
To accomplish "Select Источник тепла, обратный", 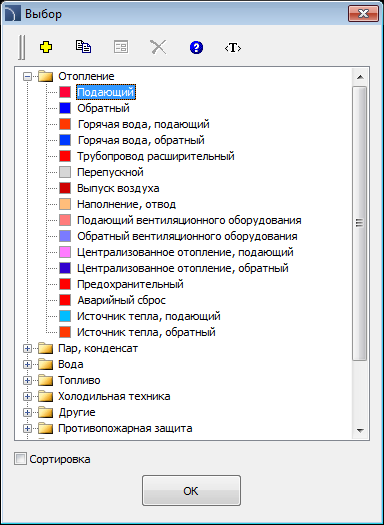I will tap(146, 332).
